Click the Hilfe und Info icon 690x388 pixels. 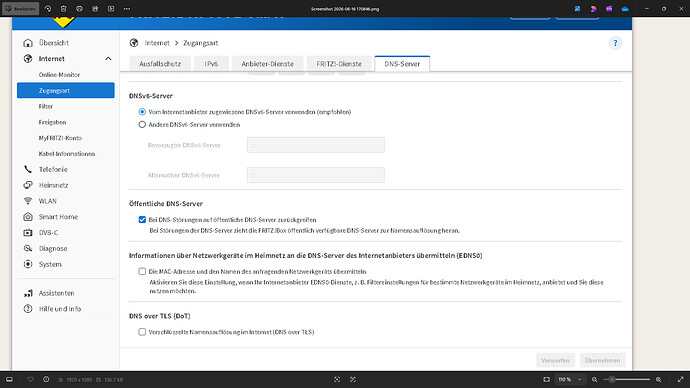tap(28, 309)
